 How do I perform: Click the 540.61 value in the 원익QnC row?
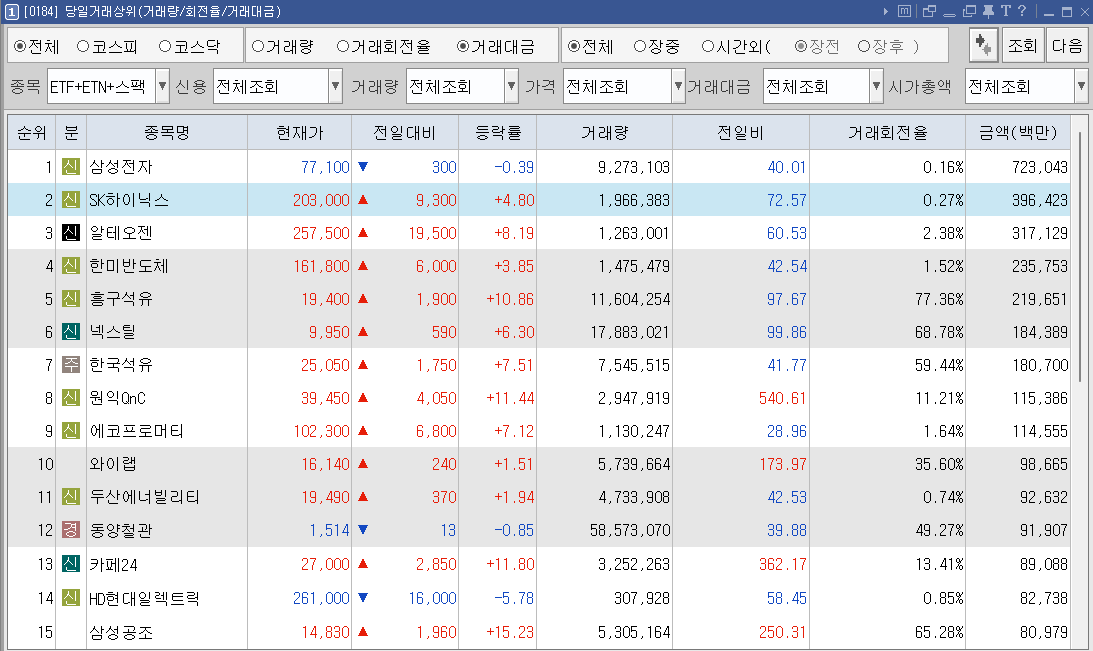click(x=782, y=398)
